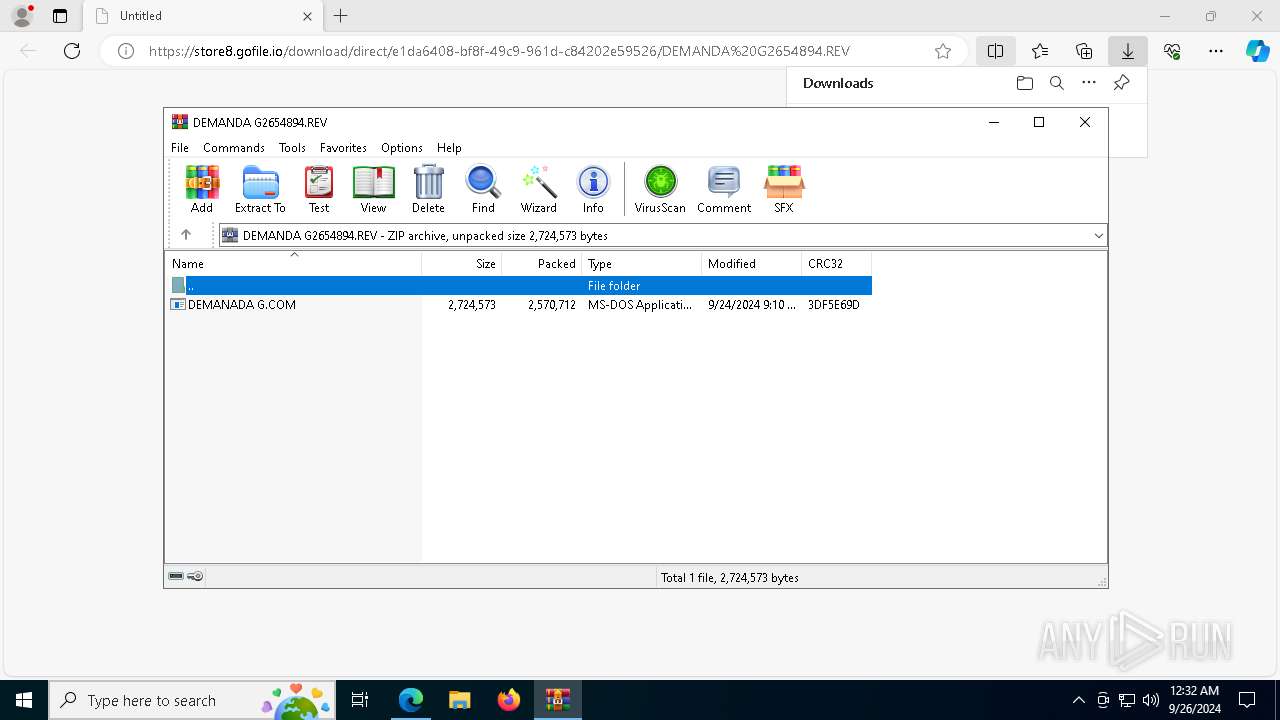This screenshot has height=720, width=1280.
Task: Pin the Downloads panel
Action: tap(1121, 83)
